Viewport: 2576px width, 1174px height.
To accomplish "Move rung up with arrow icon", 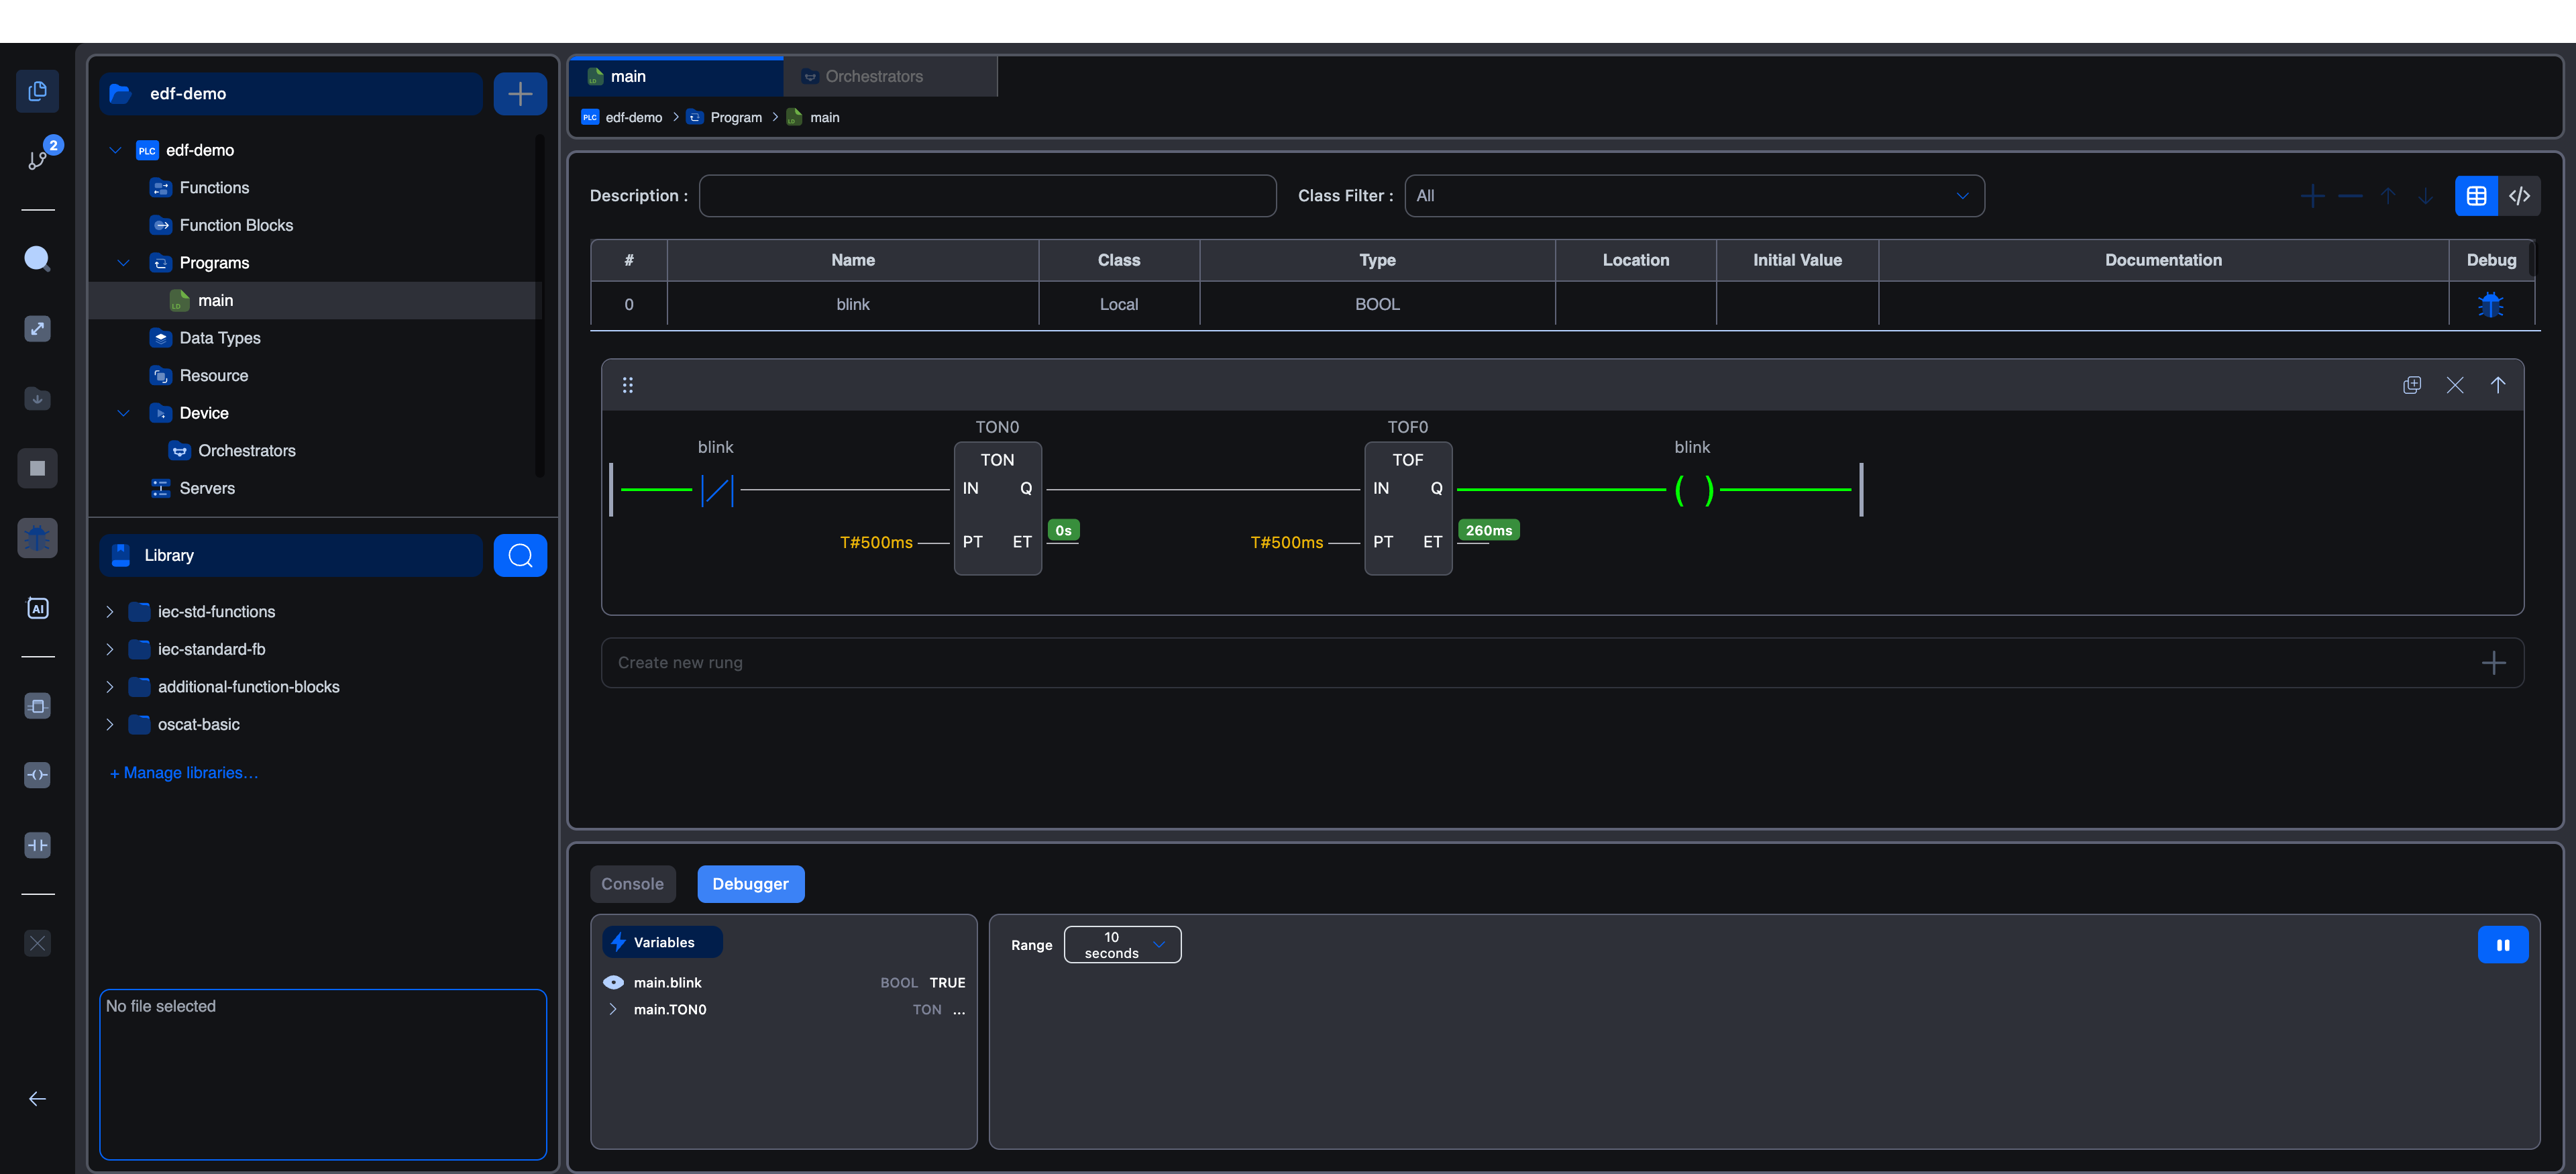I will [x=2498, y=385].
